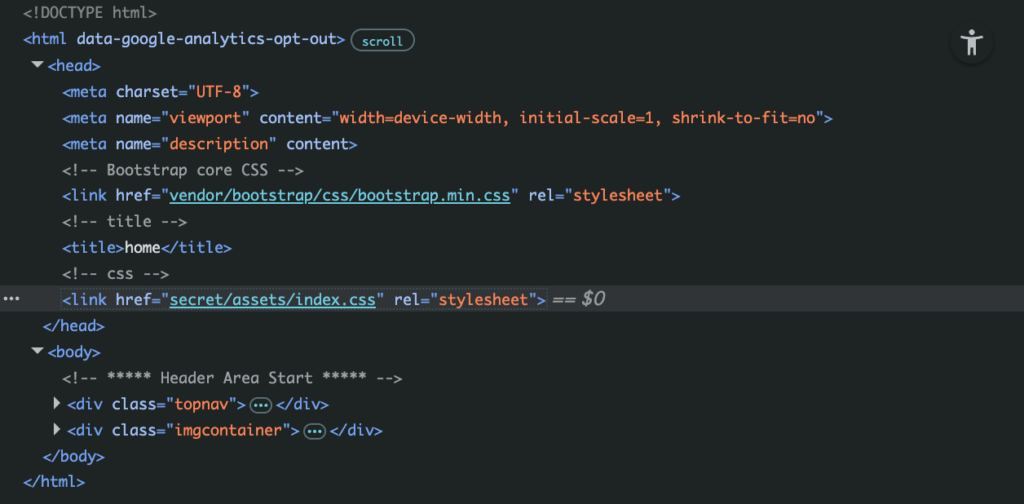Collapse the body element
The width and height of the screenshot is (1024, 504).
click(38, 352)
